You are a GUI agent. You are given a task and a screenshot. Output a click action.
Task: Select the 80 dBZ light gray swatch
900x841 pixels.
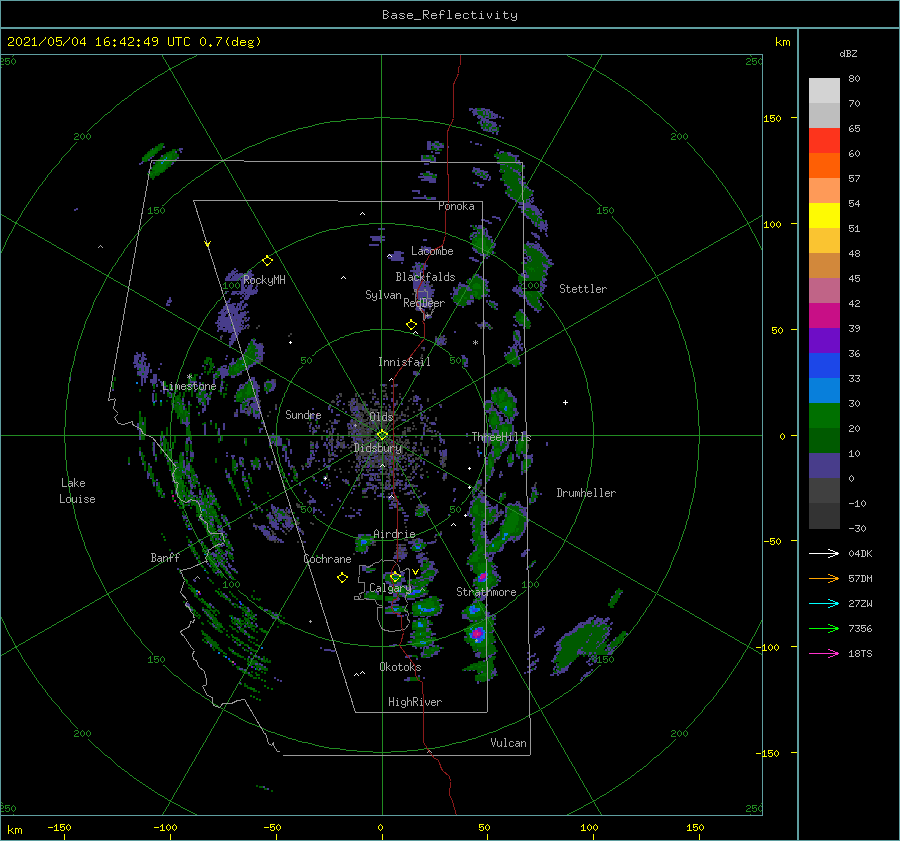click(824, 91)
